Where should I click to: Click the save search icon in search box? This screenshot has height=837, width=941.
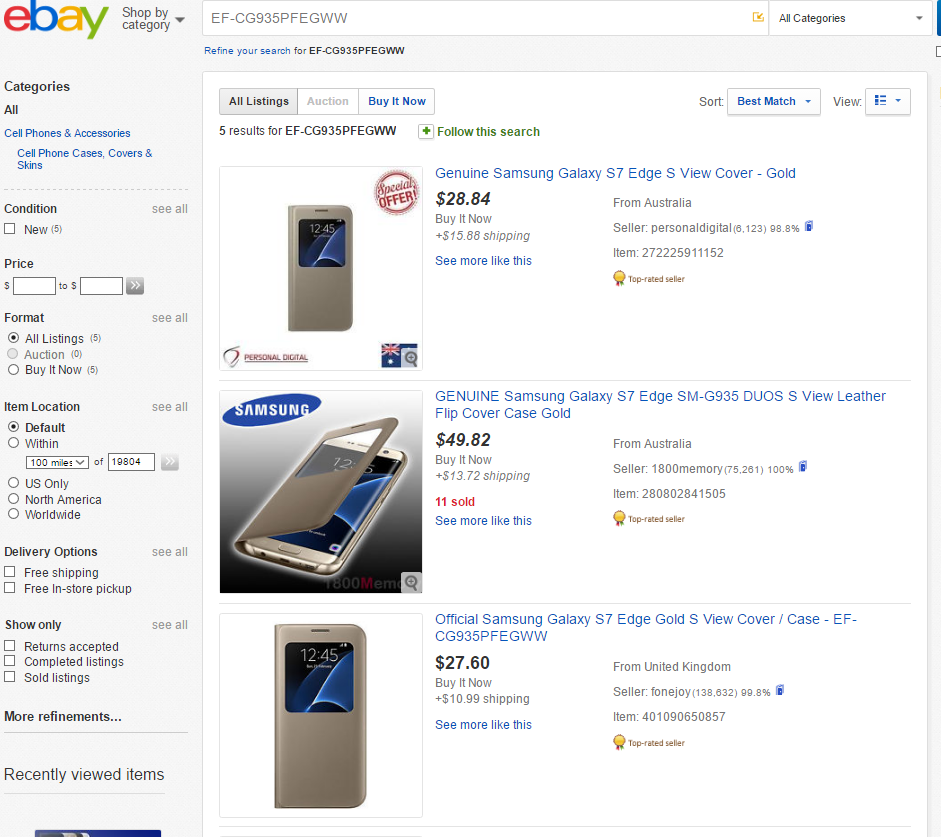point(757,18)
